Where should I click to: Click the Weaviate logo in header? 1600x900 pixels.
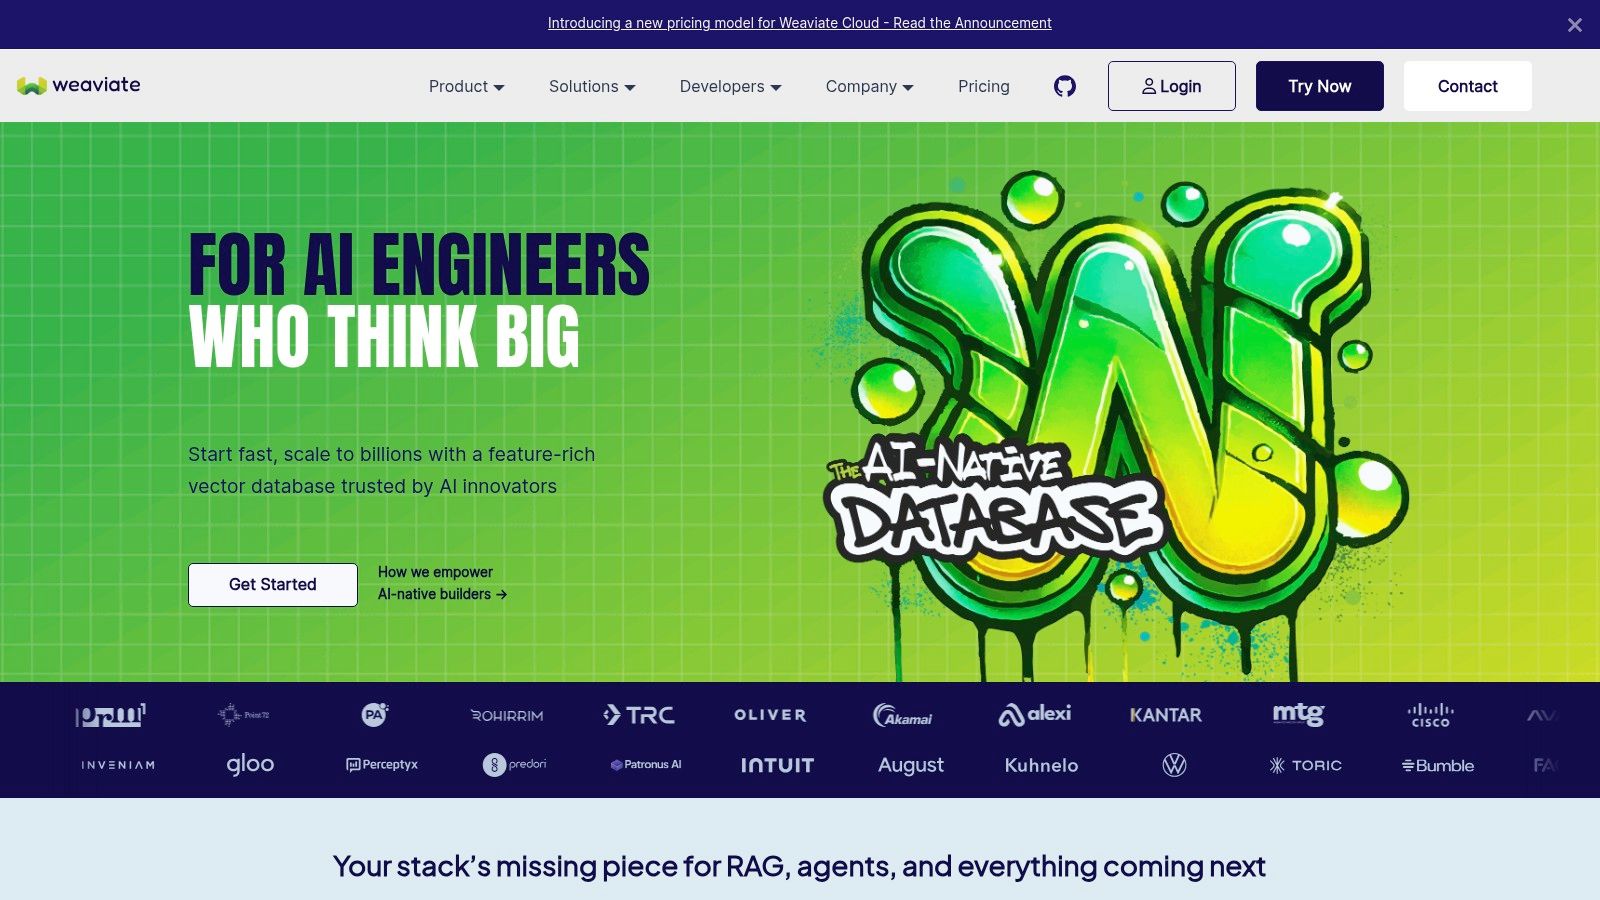[x=79, y=85]
